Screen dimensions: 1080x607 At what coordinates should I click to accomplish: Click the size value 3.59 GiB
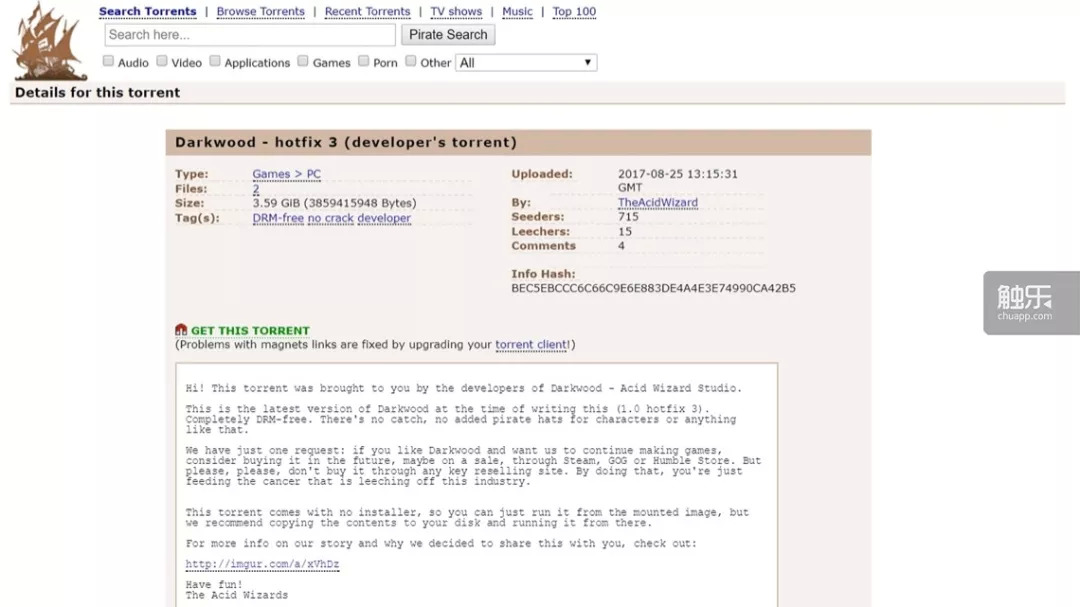click(334, 203)
